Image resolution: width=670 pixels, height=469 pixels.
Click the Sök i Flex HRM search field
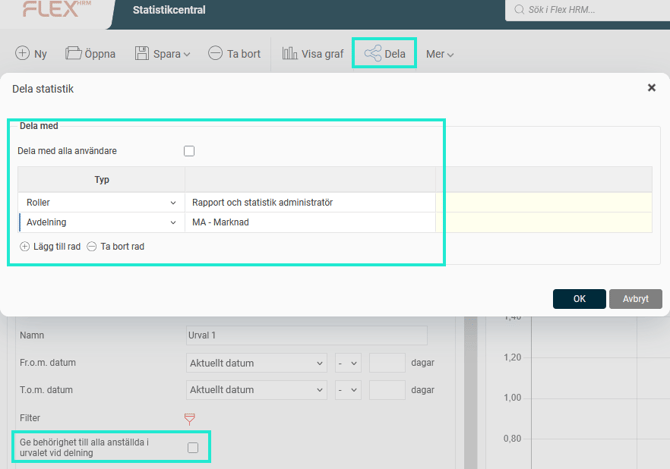(x=590, y=10)
